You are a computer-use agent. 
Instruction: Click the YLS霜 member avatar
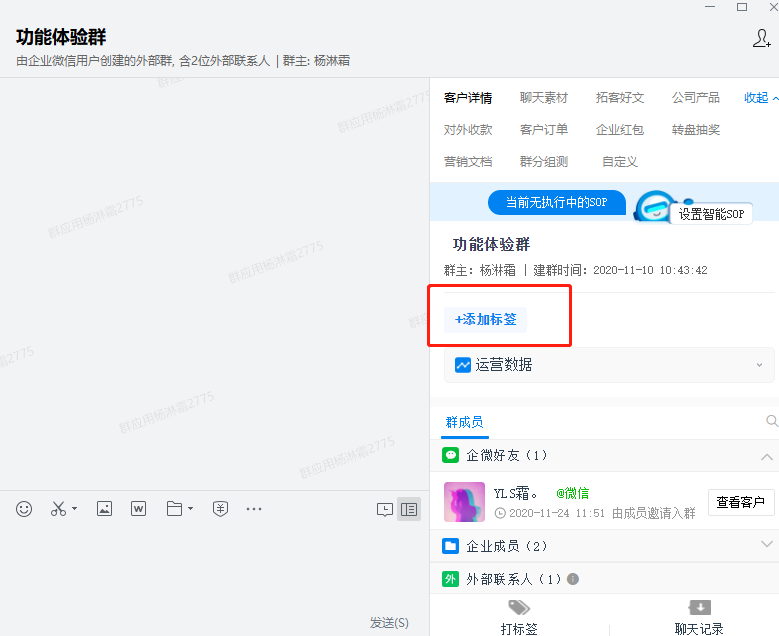pyautogui.click(x=464, y=502)
